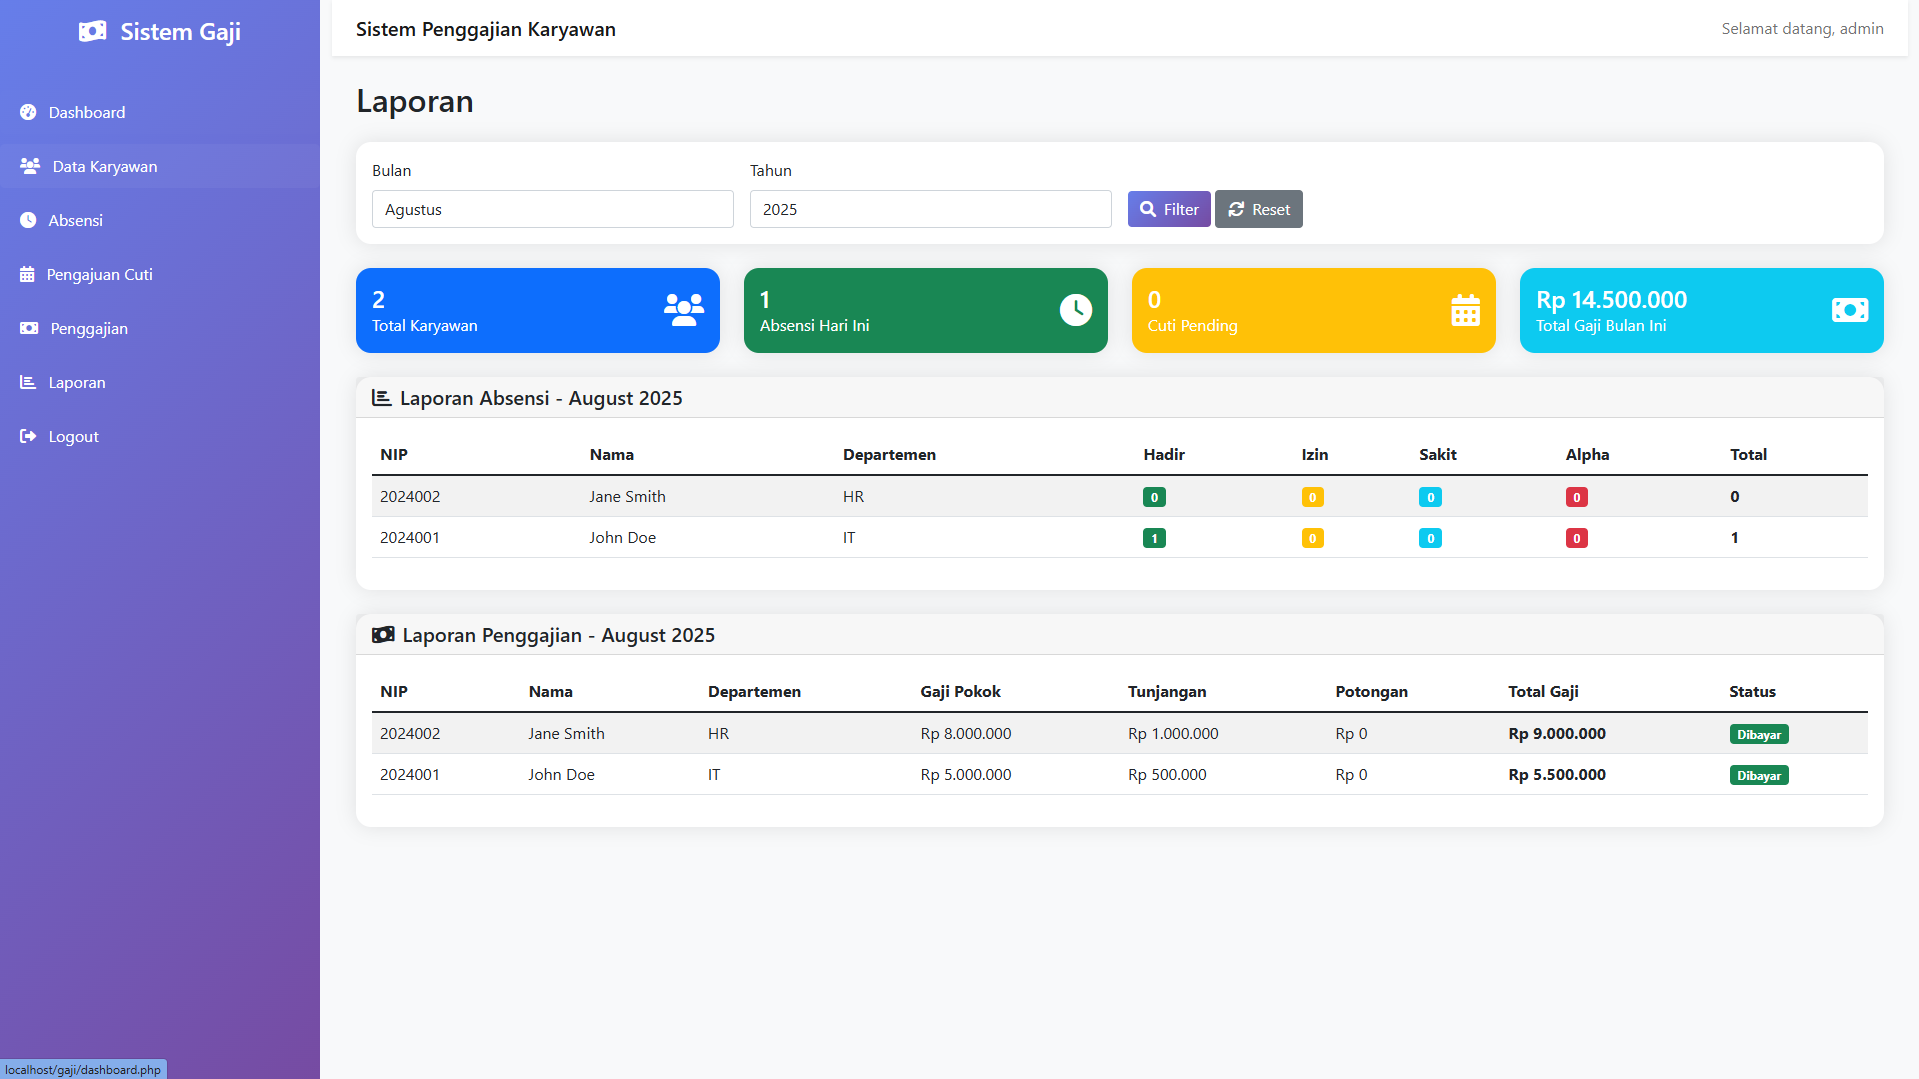1919x1079 pixels.
Task: Click the cash icon beside Laporan Penggajian heading
Action: 383,635
